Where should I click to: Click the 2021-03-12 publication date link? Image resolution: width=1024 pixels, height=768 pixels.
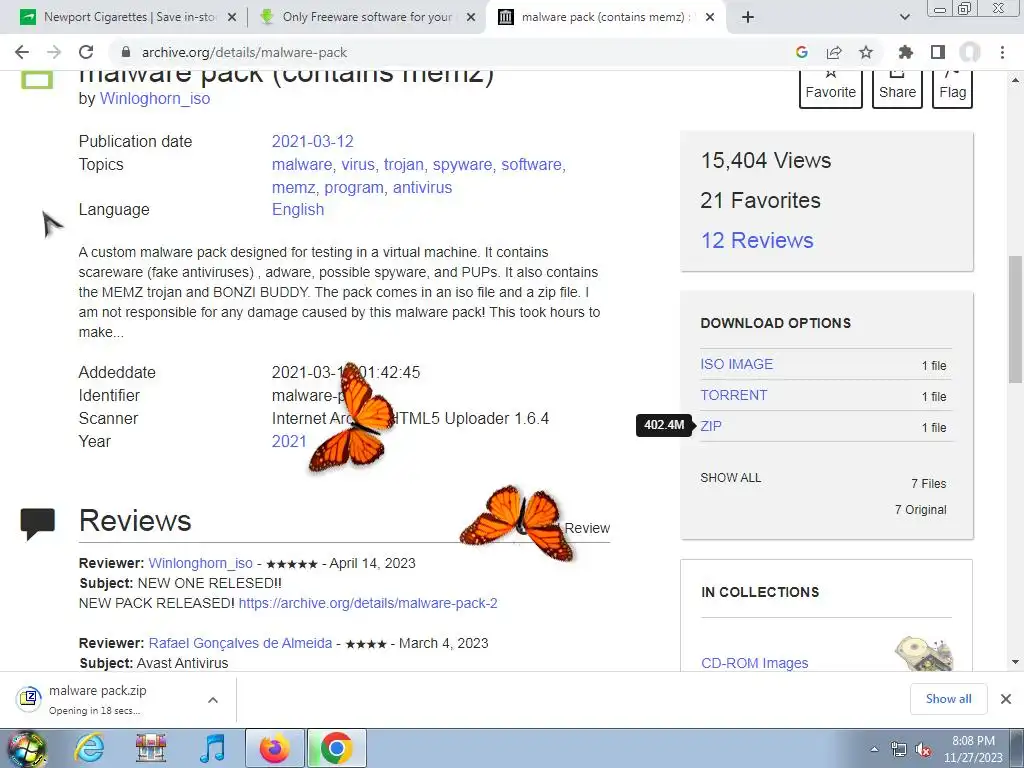(313, 141)
